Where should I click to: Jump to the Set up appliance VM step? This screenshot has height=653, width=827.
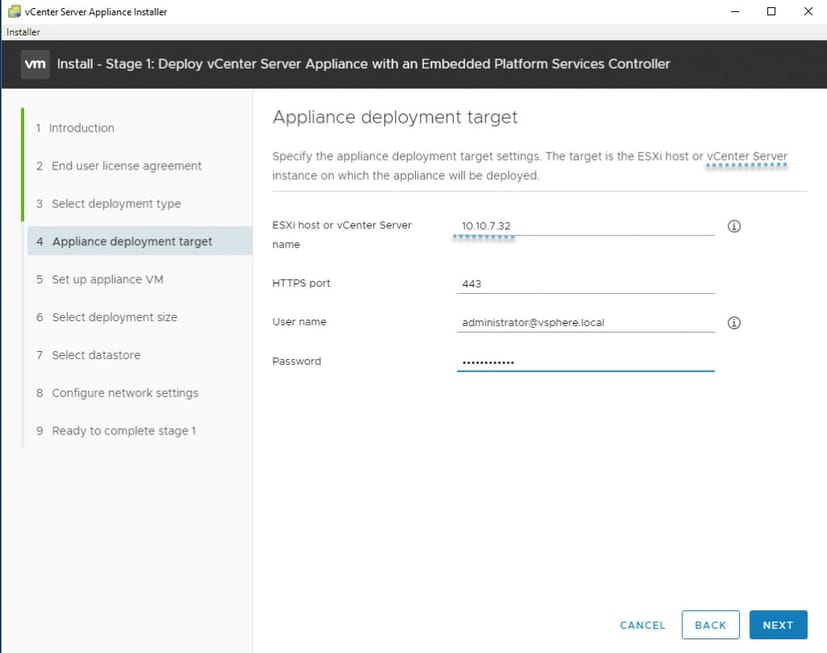[108, 279]
